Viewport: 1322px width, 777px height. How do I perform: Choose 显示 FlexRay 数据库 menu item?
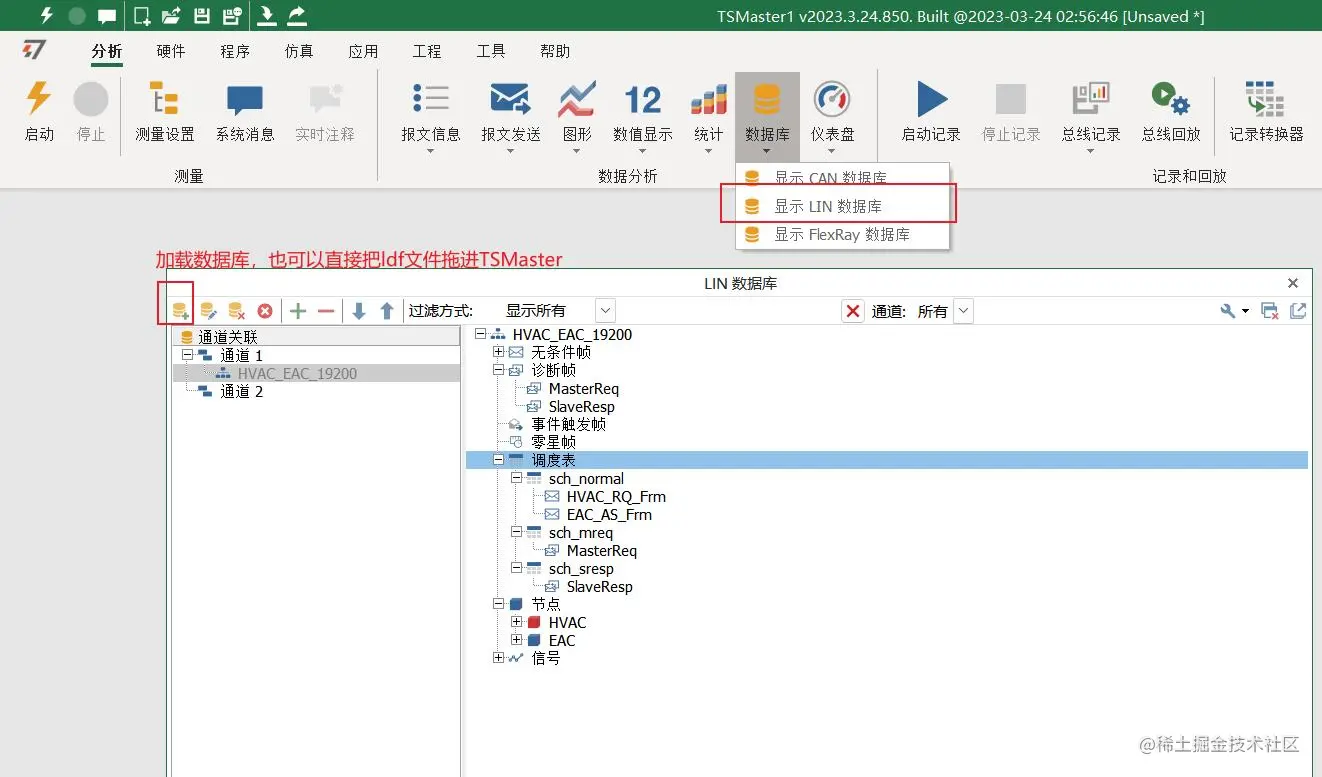coord(843,234)
